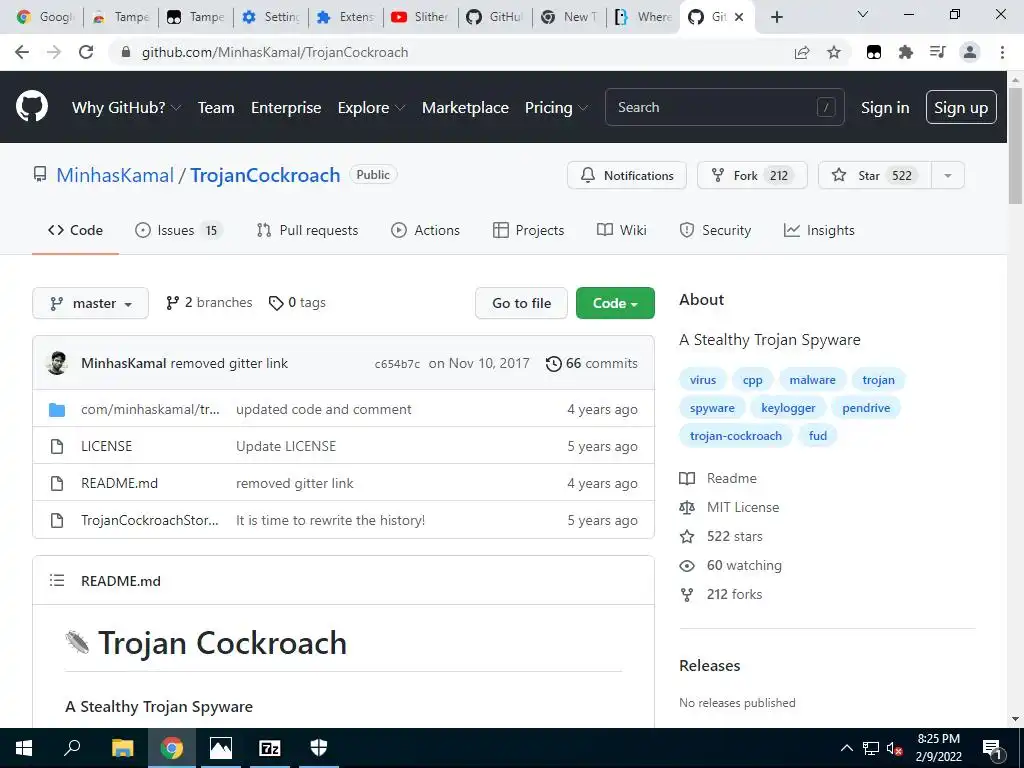The height and width of the screenshot is (768, 1024).
Task: Reload the page with the refresh icon
Action: click(x=86, y=52)
